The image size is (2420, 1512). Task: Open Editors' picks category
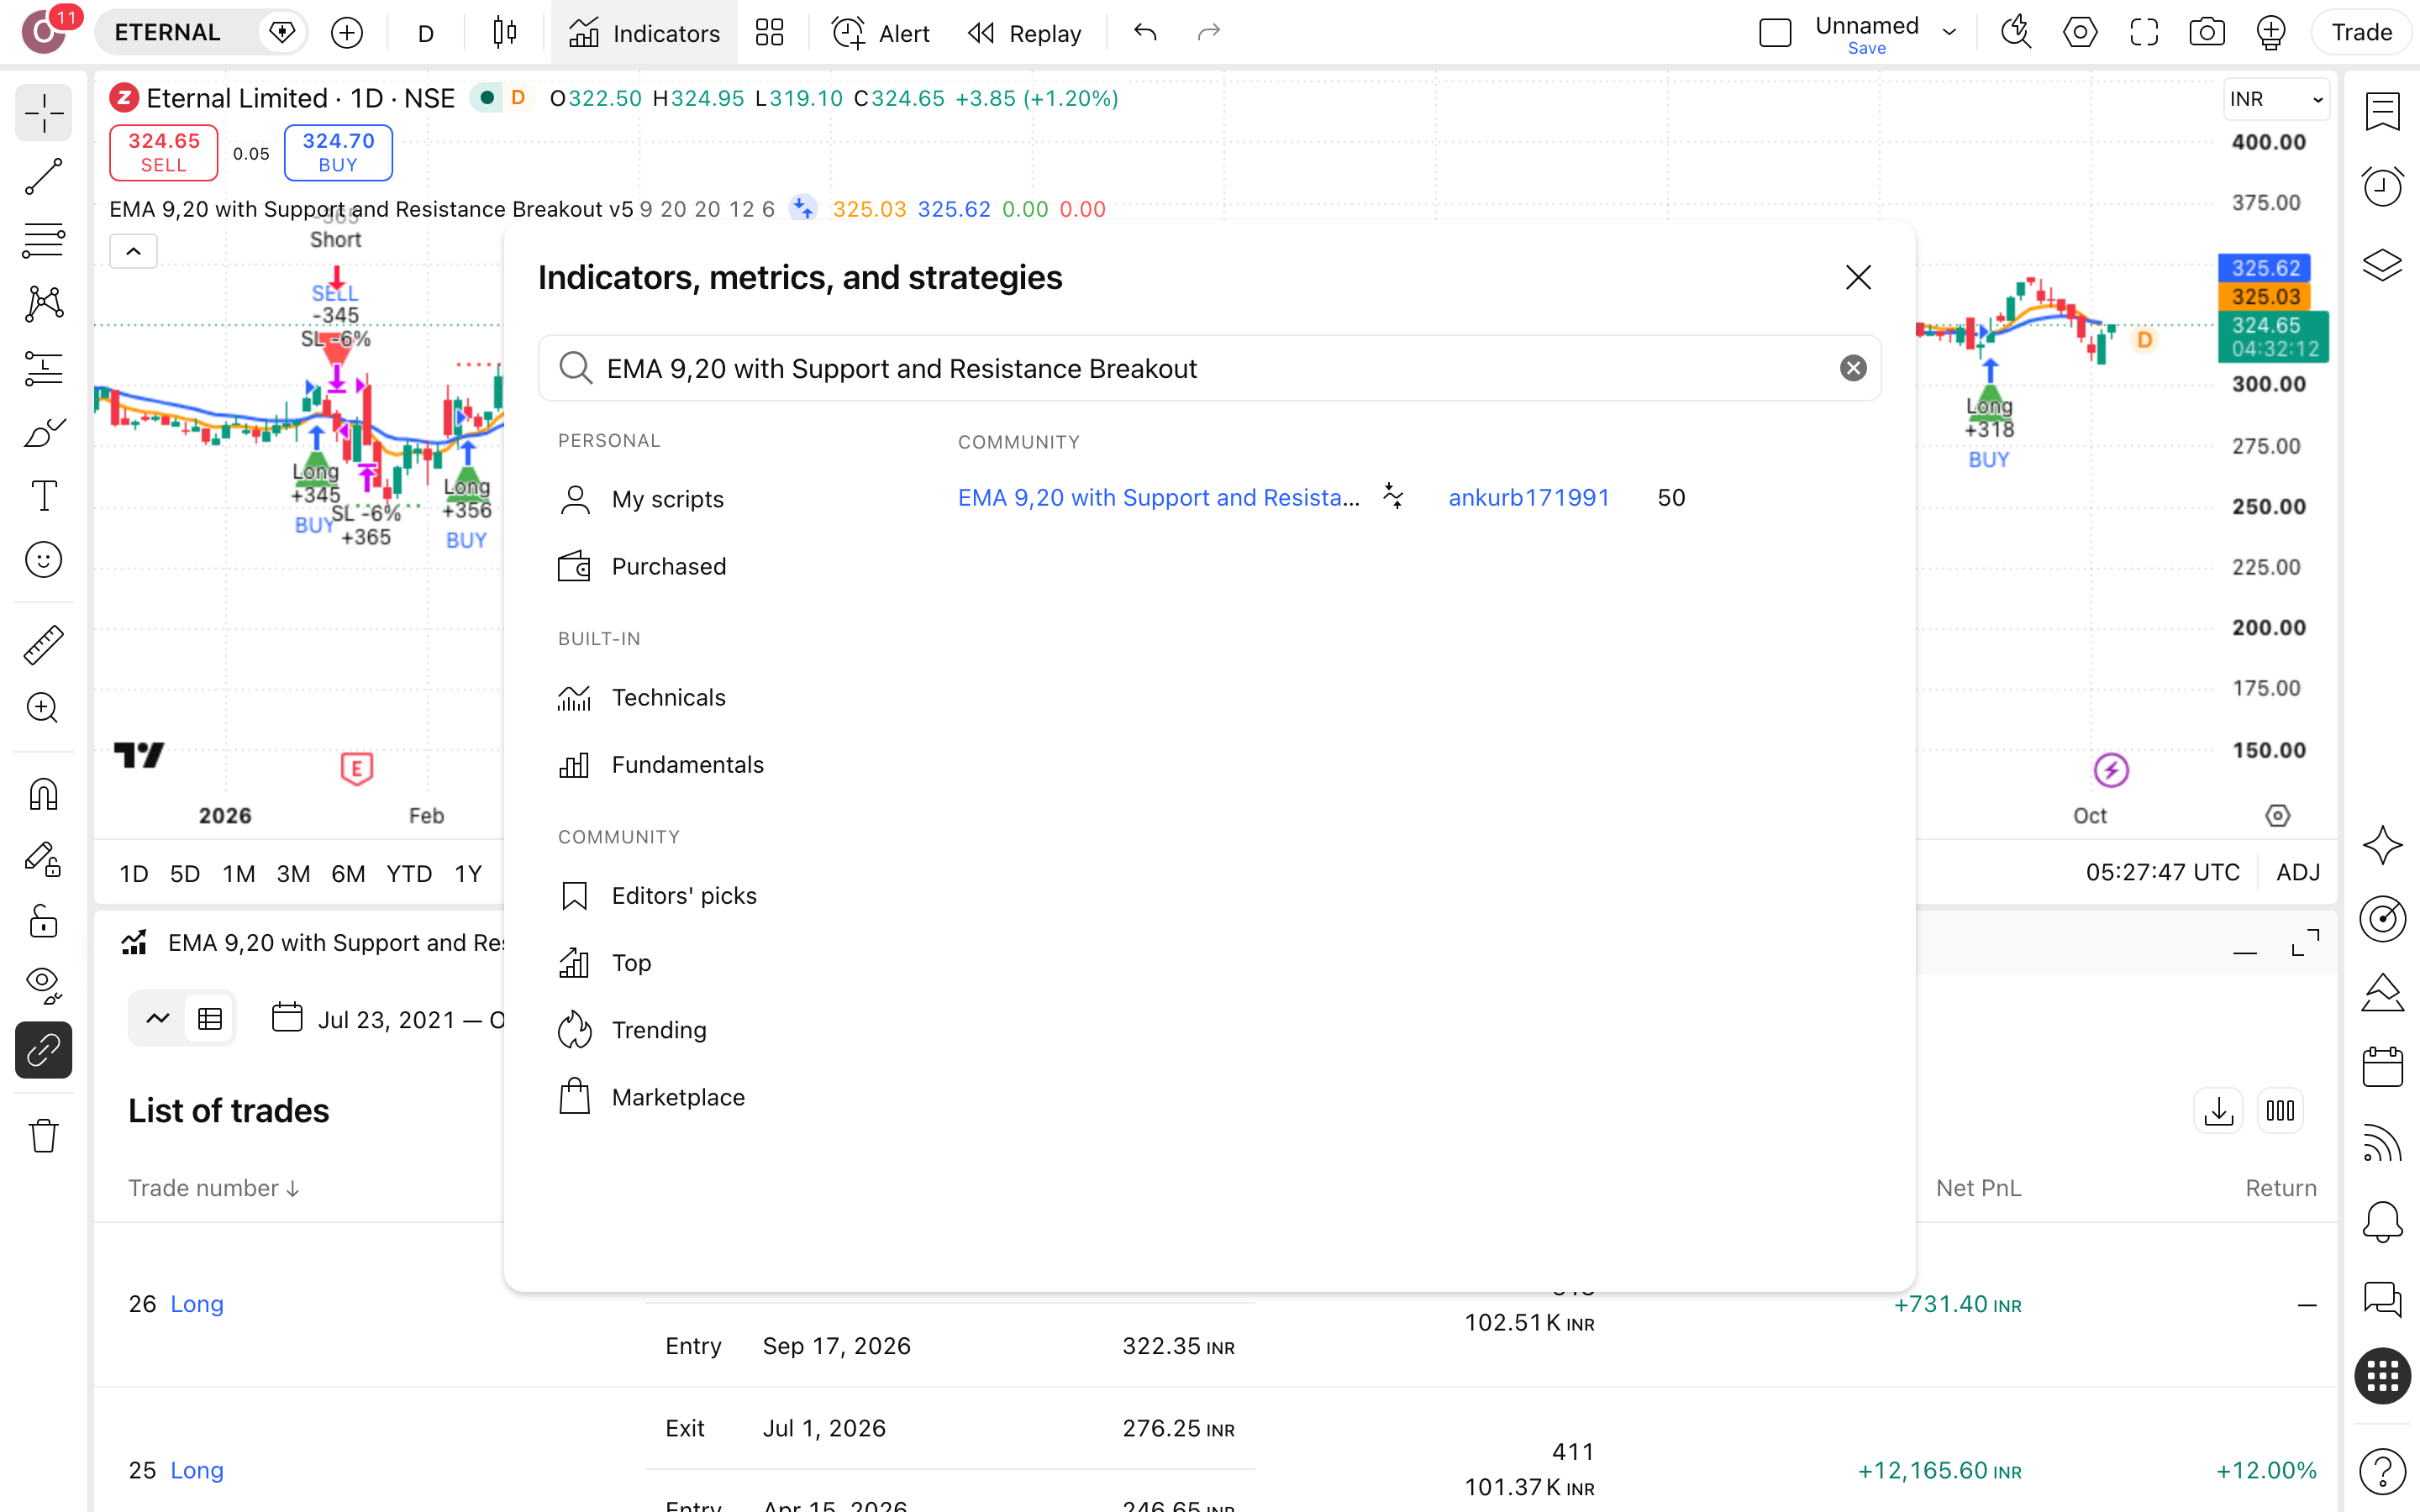657,895
